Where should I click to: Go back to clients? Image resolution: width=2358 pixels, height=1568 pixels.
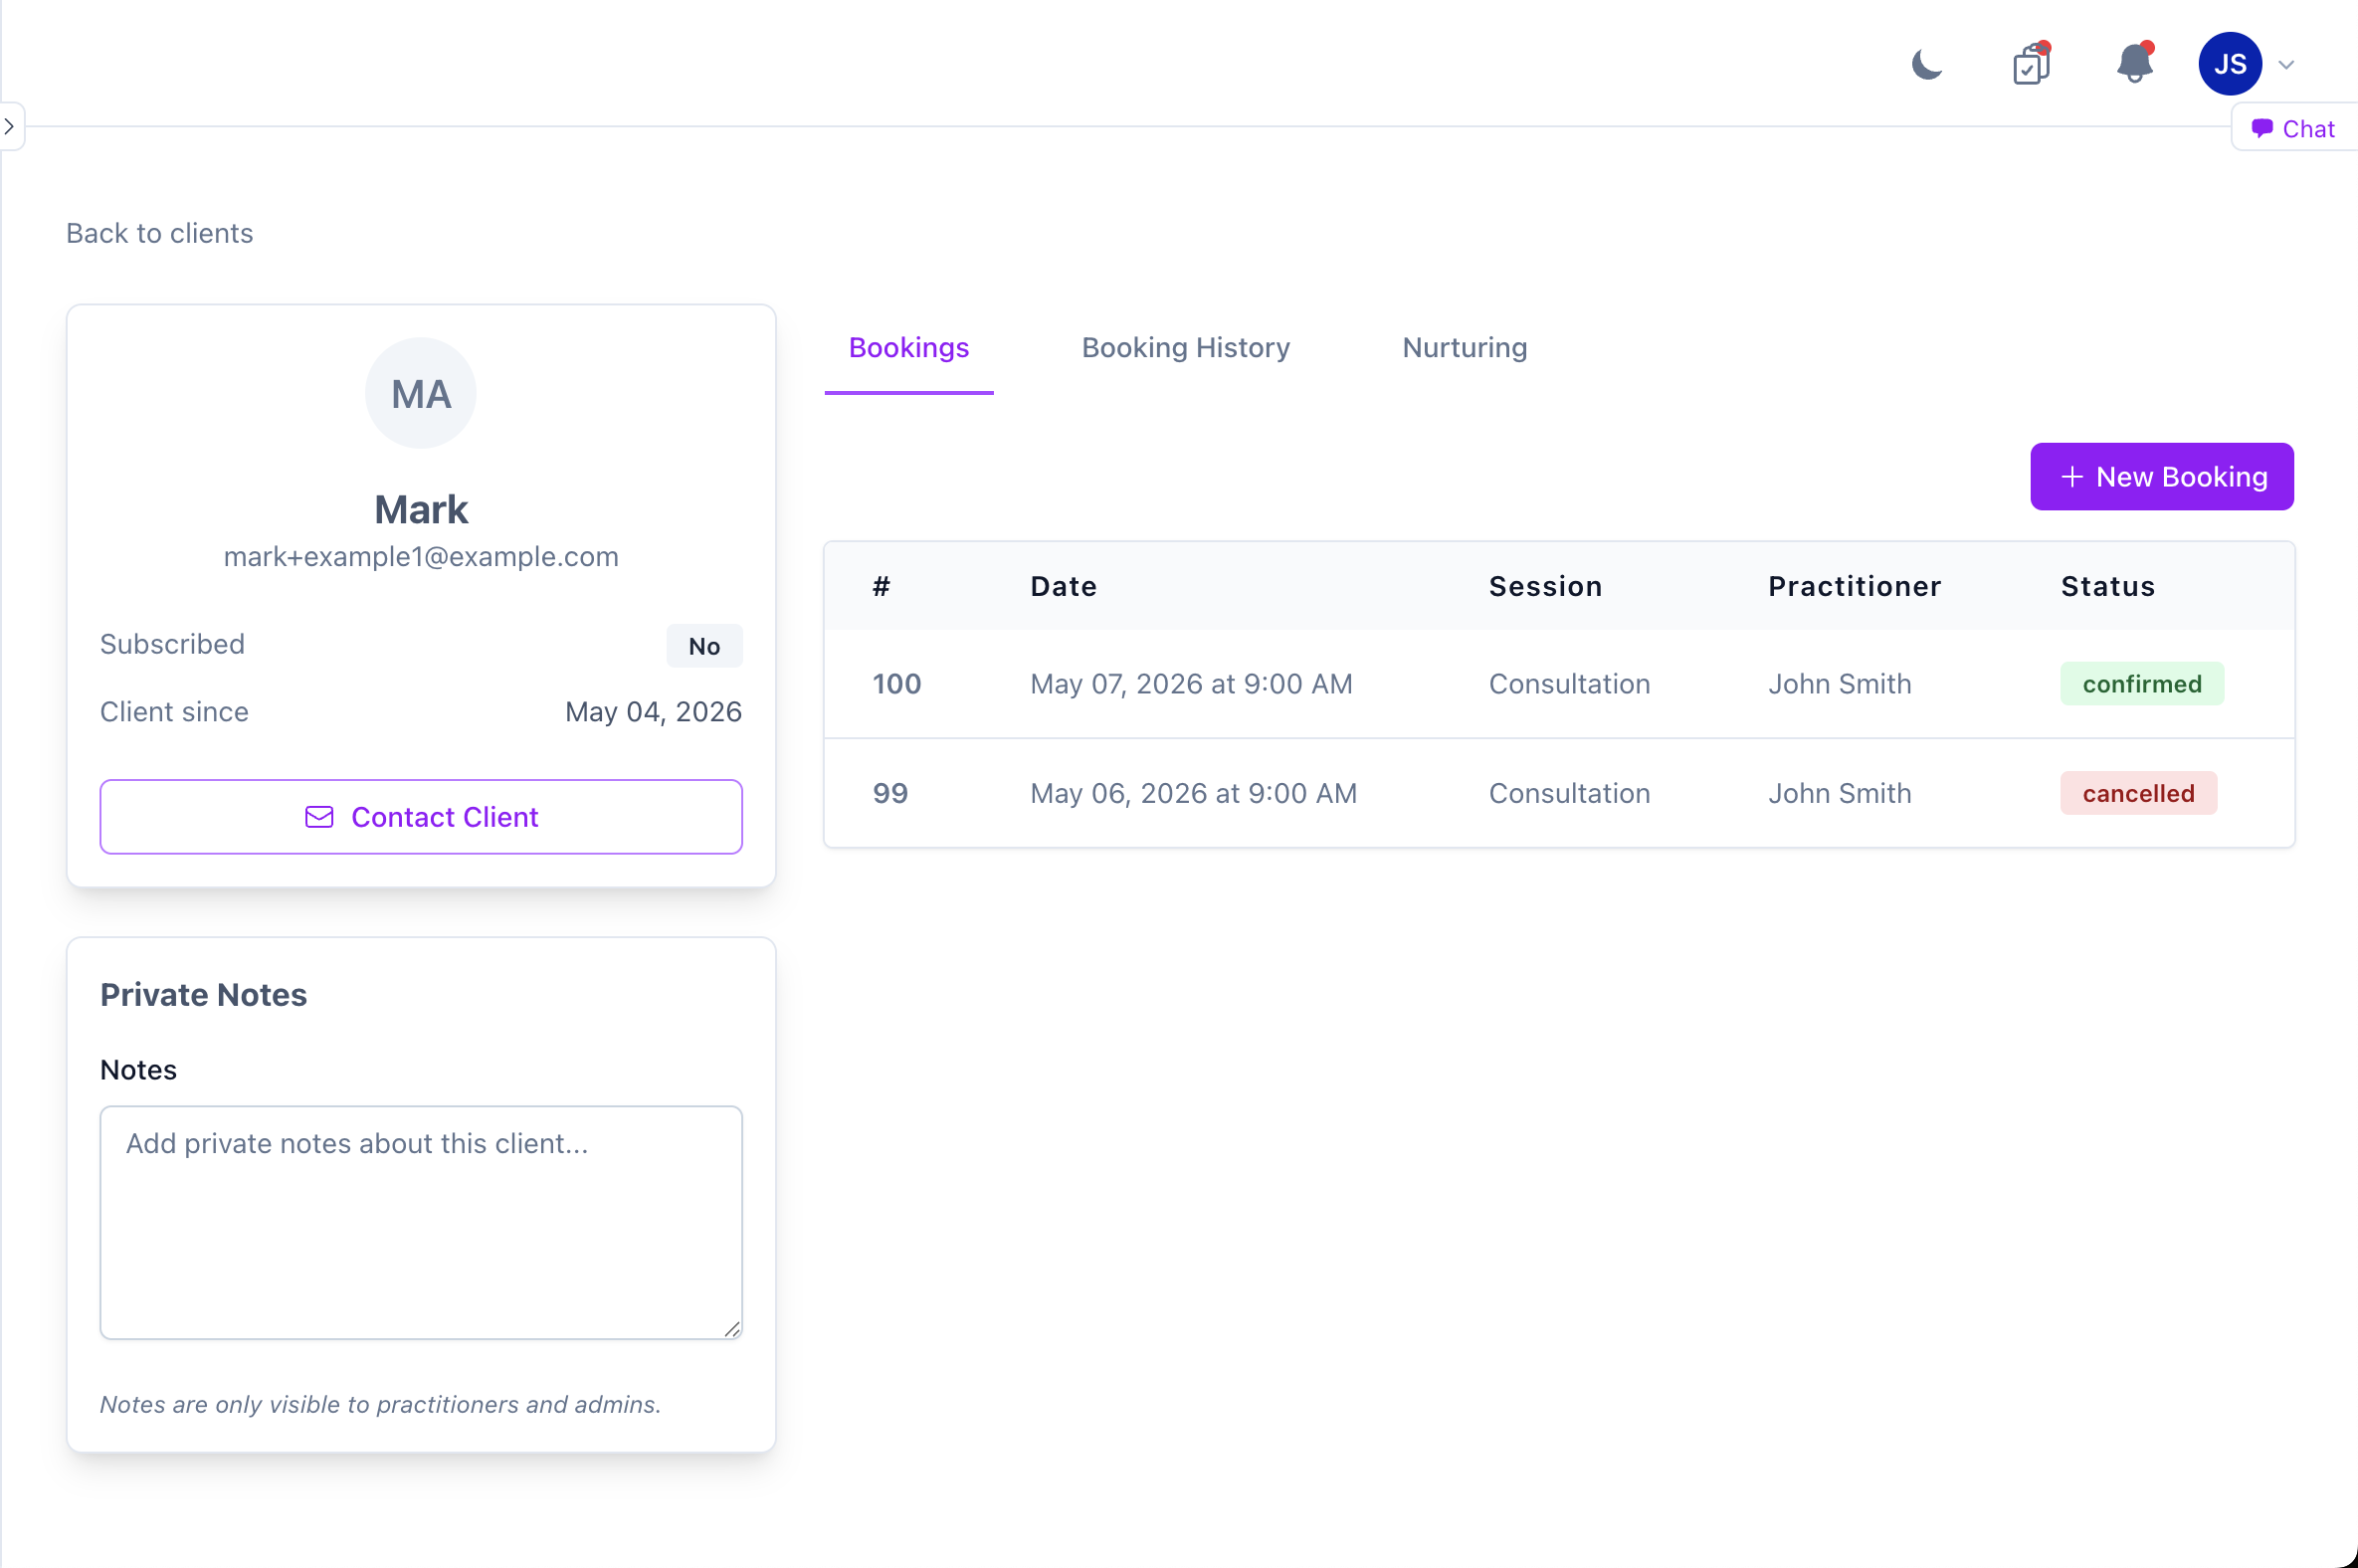click(160, 233)
